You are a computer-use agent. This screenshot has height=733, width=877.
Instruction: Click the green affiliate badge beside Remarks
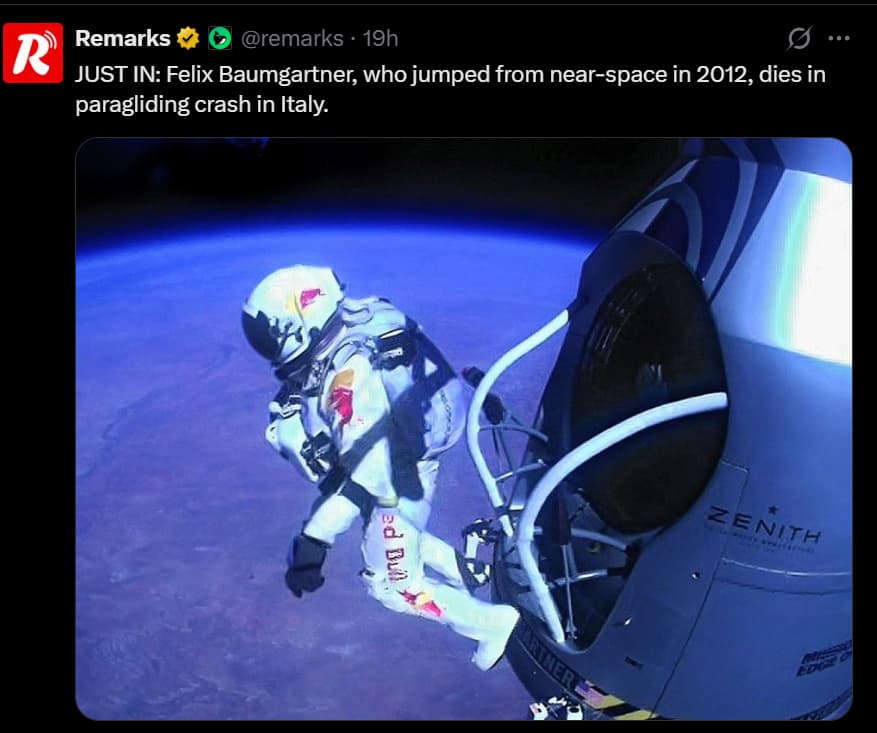coord(220,39)
